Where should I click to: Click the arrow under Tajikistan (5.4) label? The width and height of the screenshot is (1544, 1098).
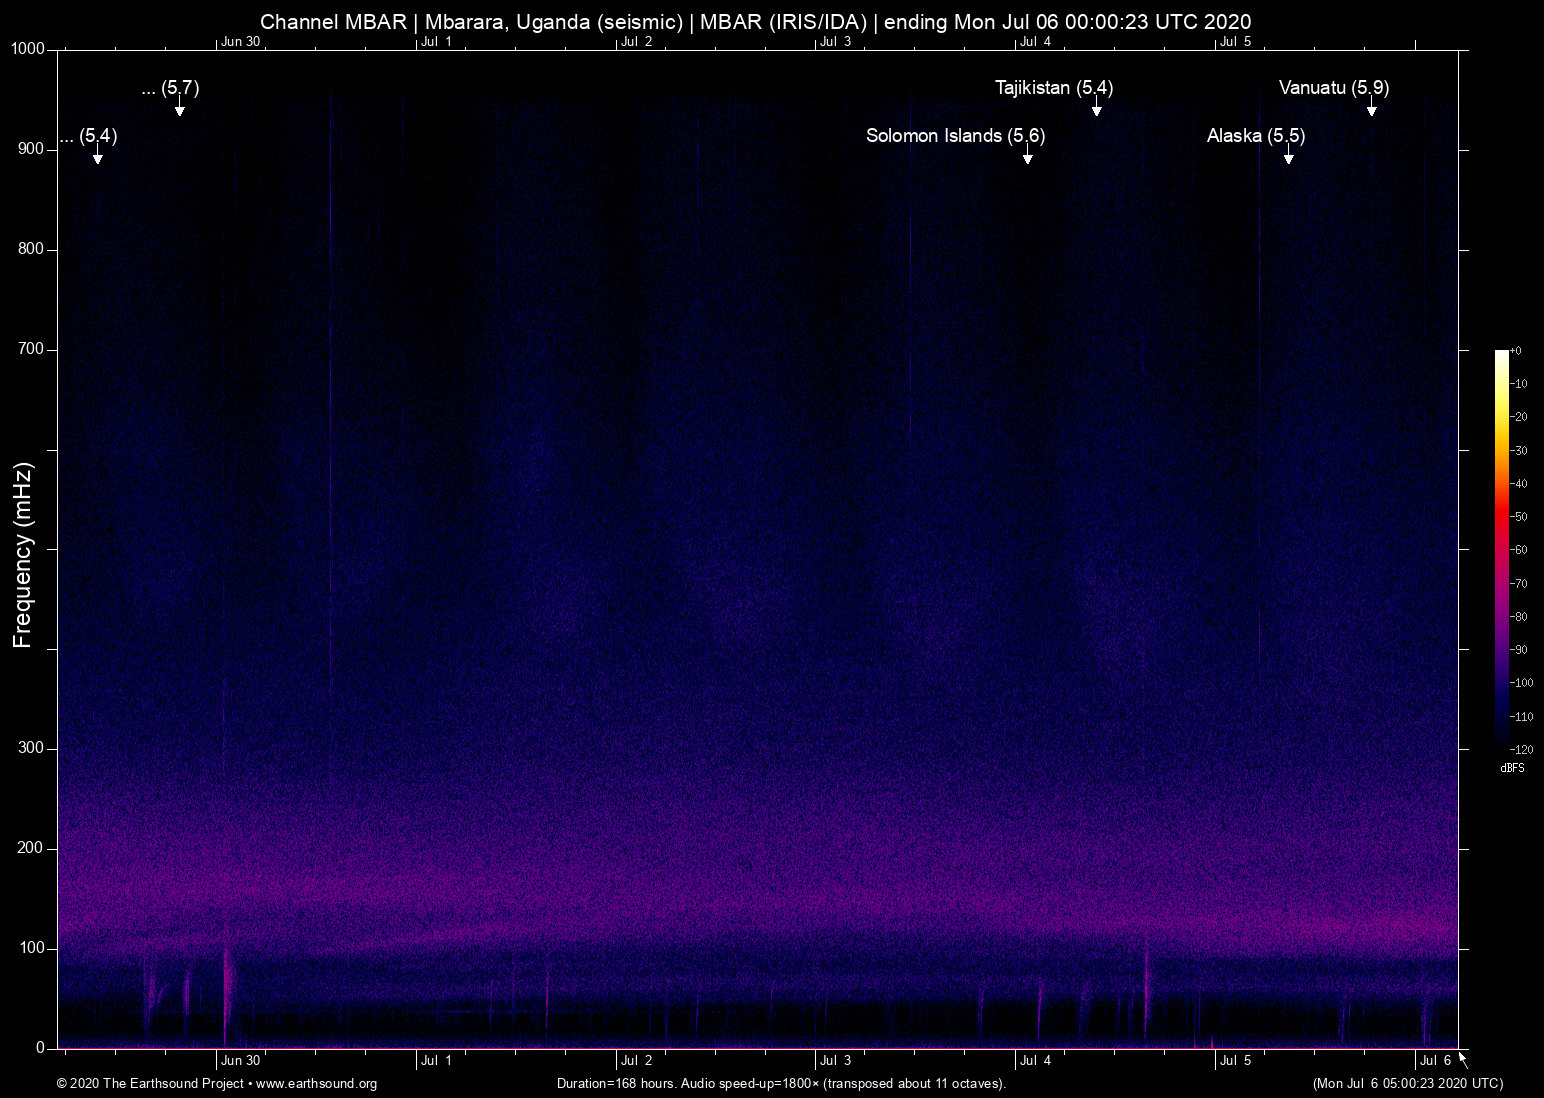(x=1096, y=110)
